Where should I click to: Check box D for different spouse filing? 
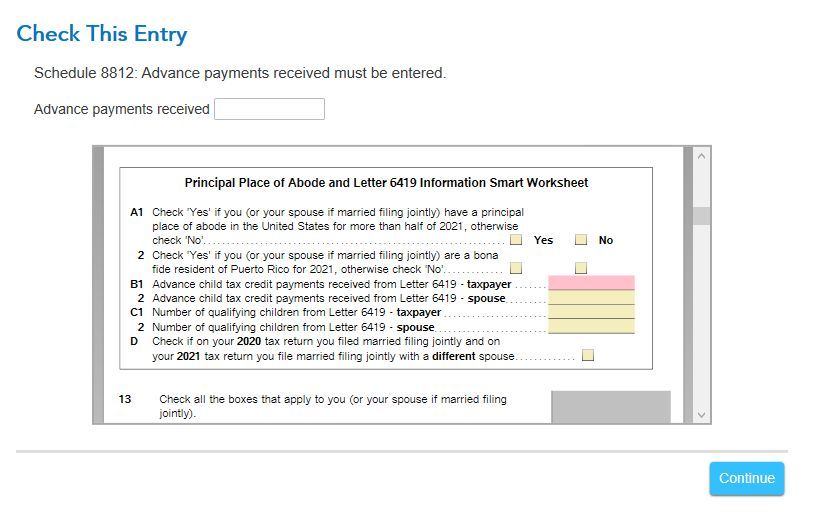click(x=588, y=355)
